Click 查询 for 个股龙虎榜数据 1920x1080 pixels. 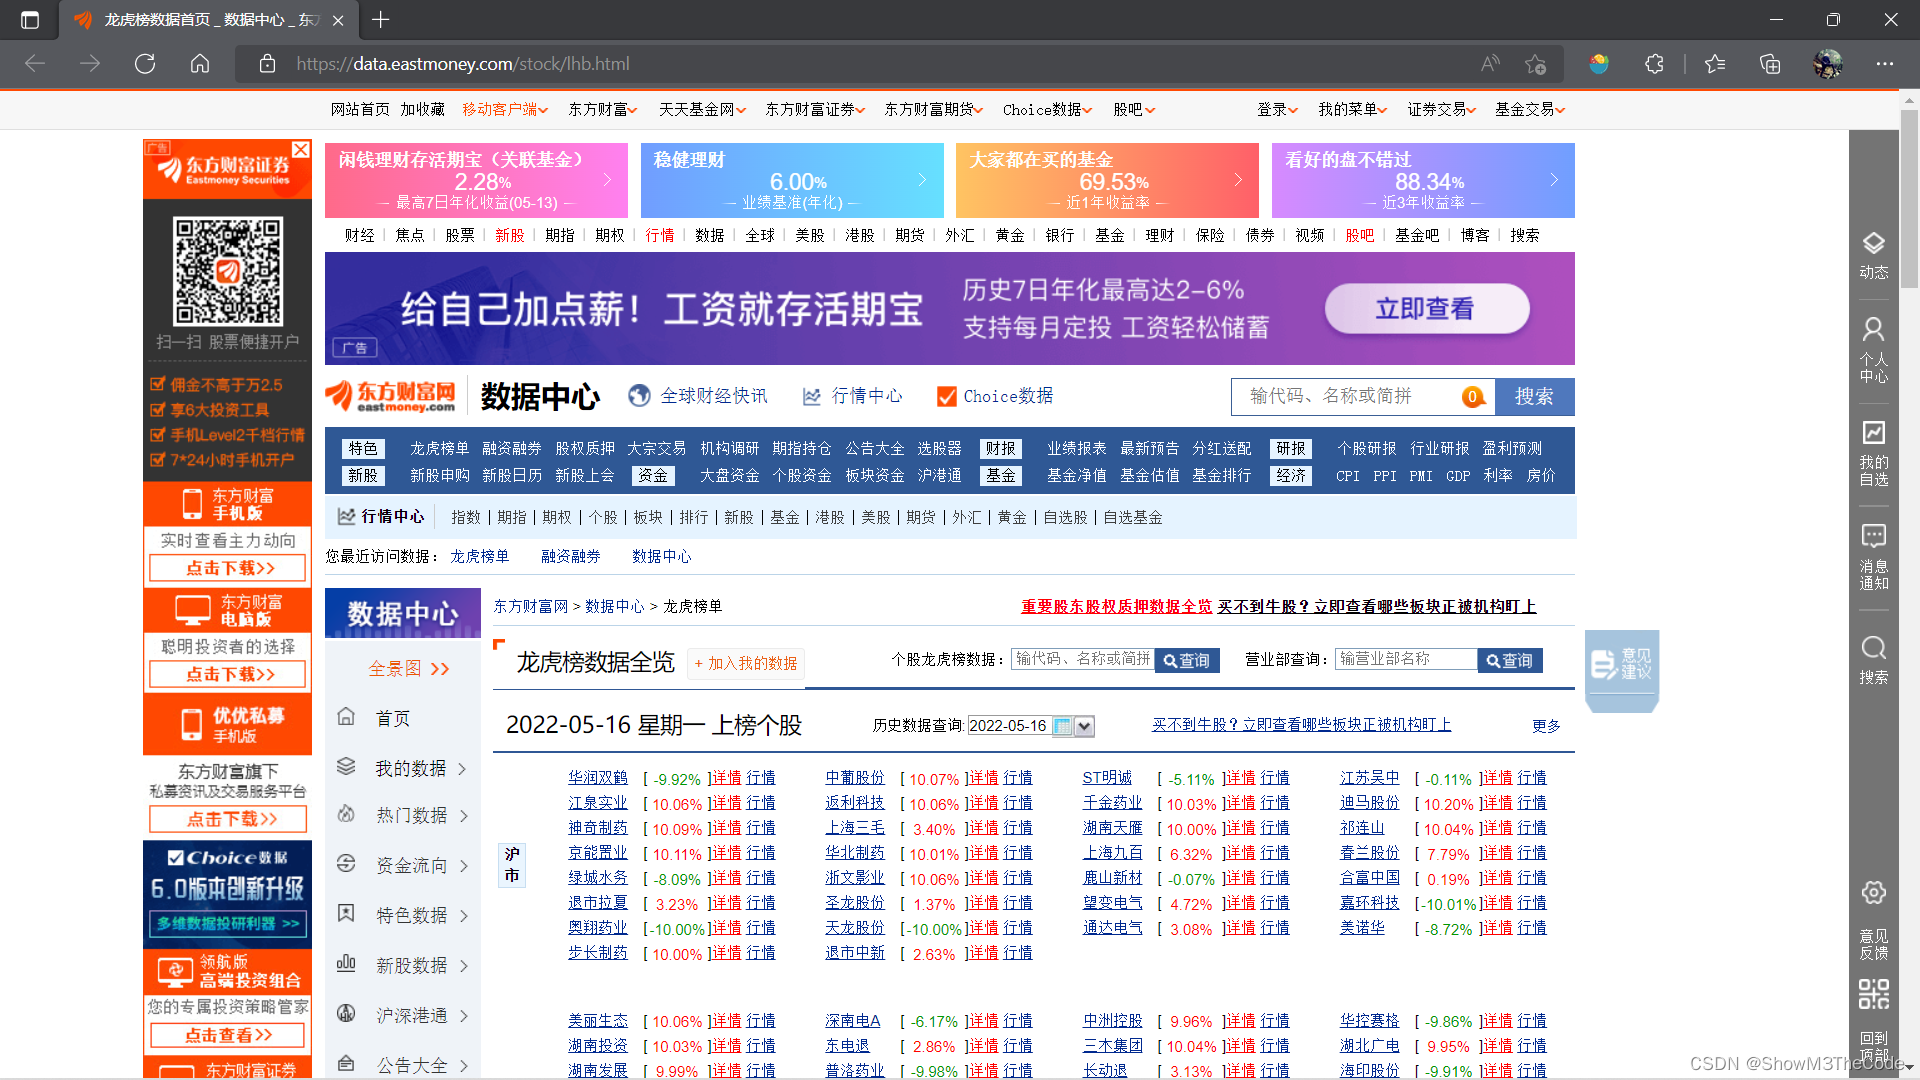click(1187, 660)
